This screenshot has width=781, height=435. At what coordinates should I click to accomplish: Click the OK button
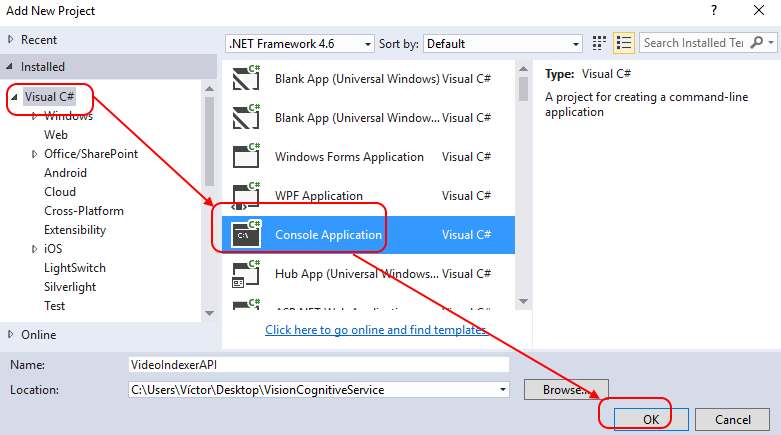[651, 420]
